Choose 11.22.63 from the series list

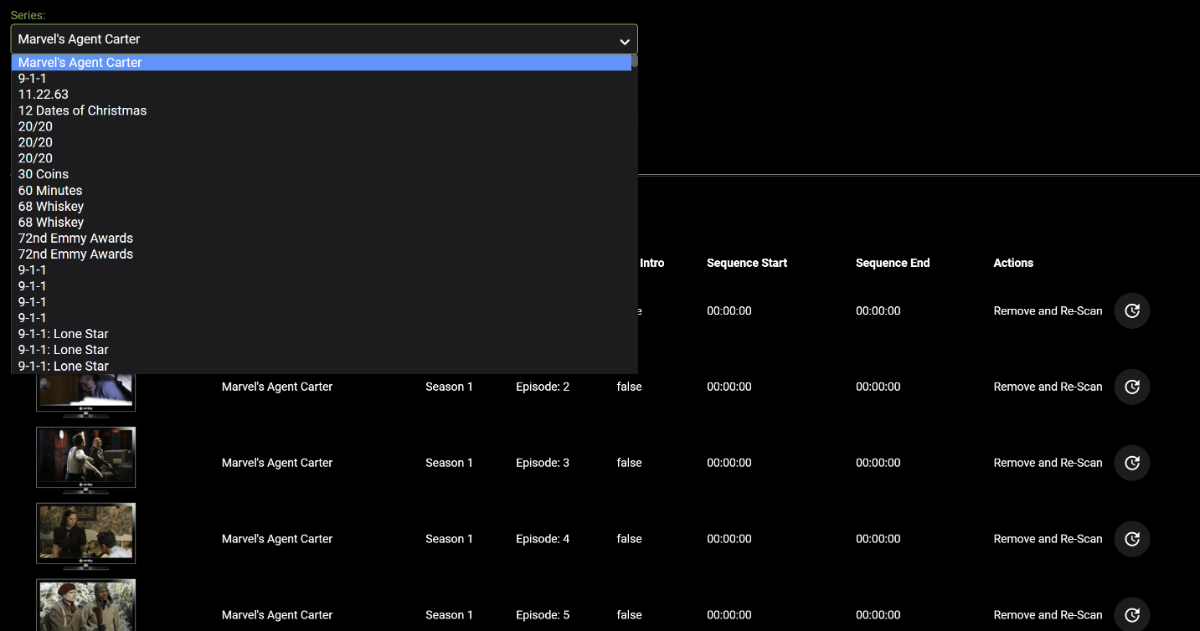43,94
